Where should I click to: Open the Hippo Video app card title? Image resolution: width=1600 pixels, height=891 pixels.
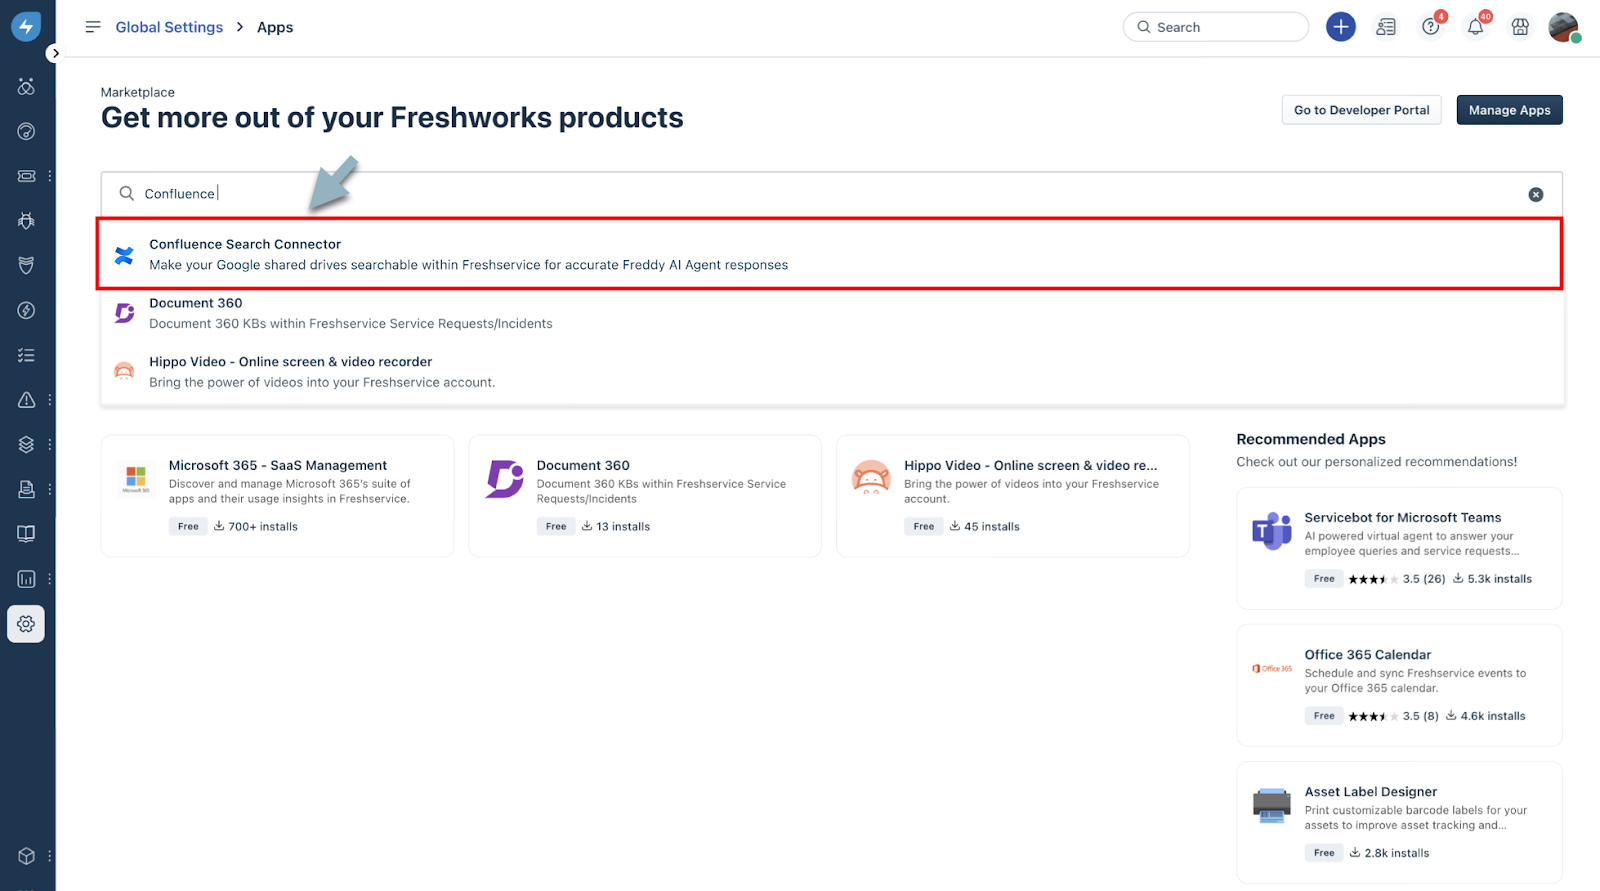tap(1030, 465)
